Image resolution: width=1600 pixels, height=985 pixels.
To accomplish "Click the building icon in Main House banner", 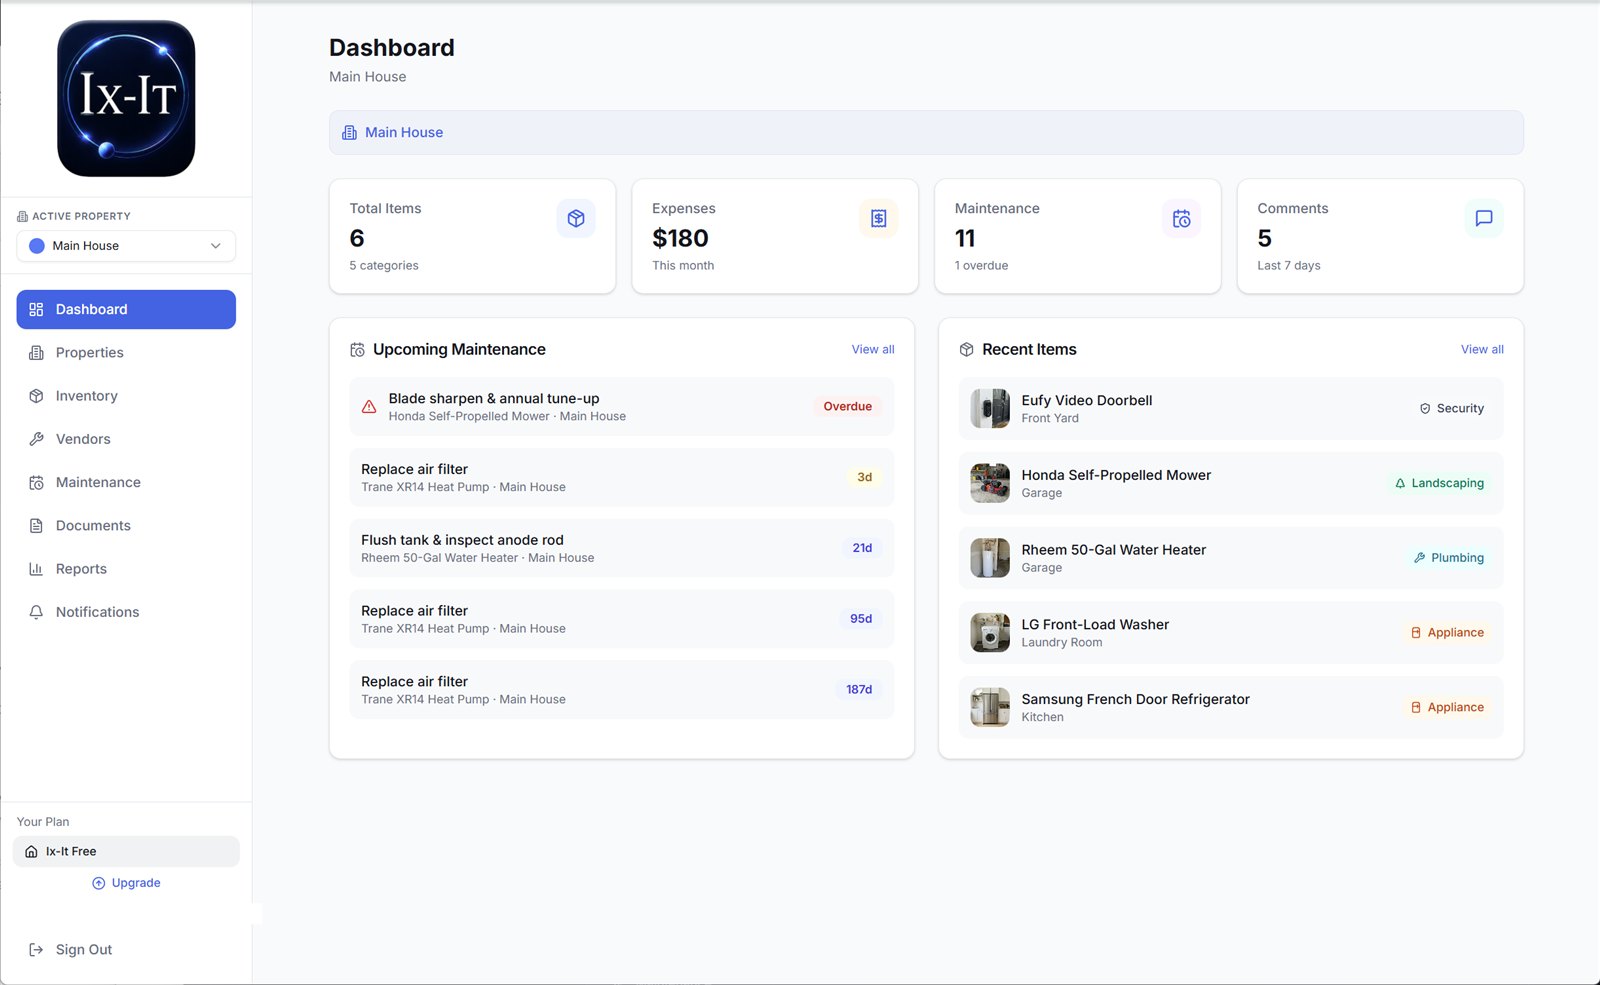I will 349,133.
